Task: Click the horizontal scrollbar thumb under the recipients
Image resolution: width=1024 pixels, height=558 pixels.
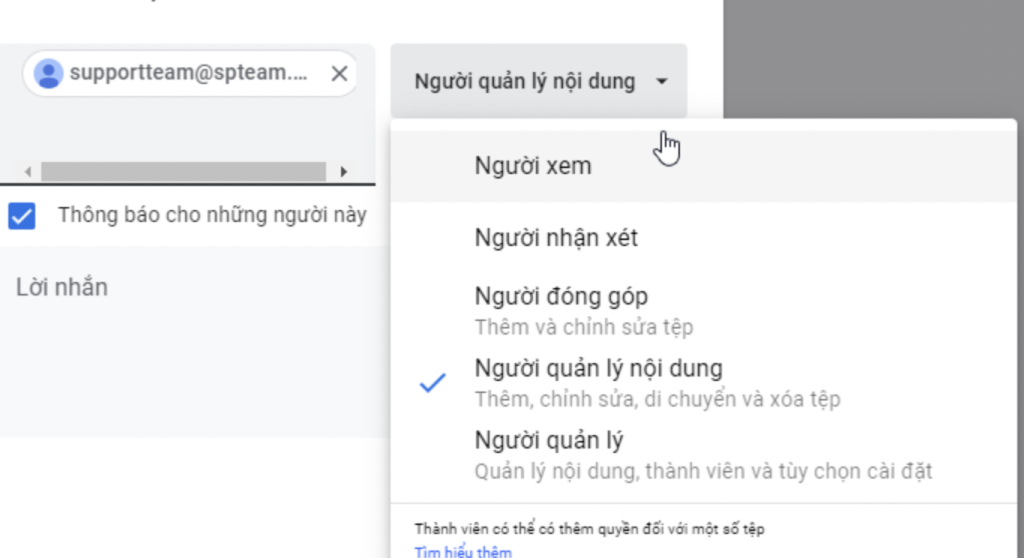Action: point(183,171)
